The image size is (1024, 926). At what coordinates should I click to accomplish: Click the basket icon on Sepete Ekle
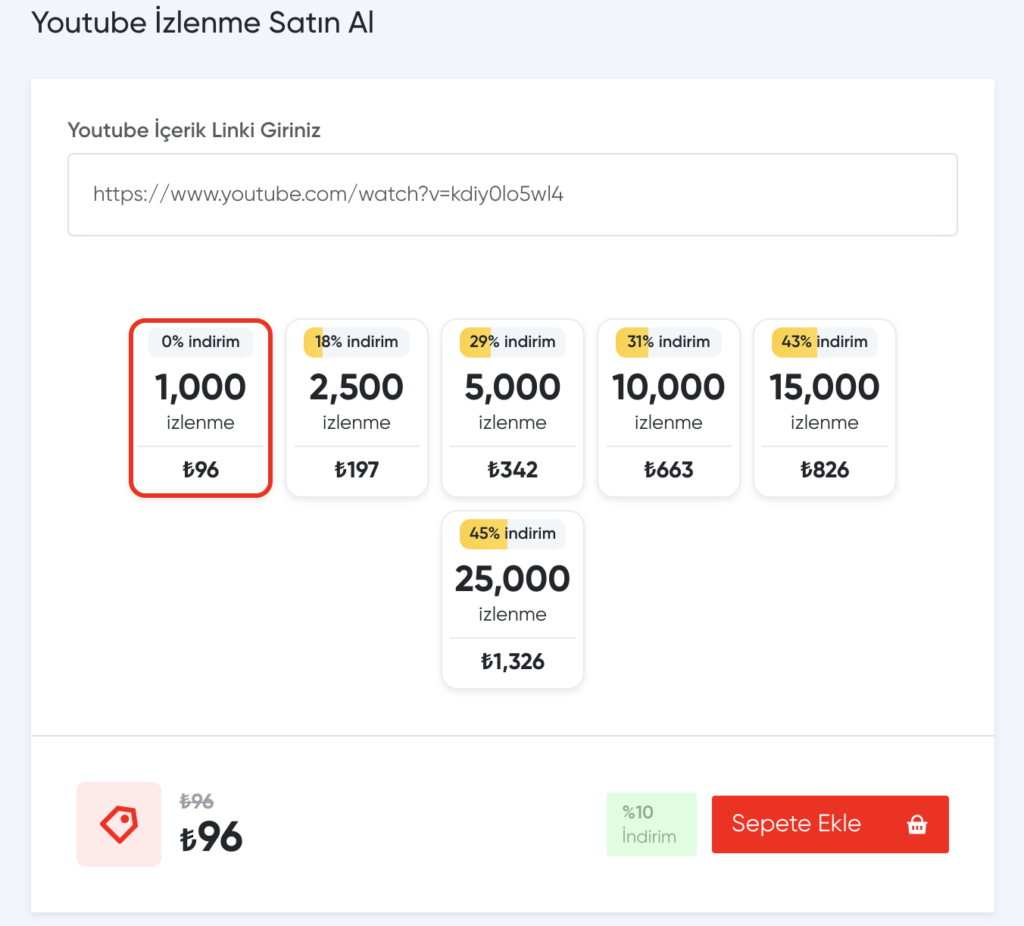point(916,825)
